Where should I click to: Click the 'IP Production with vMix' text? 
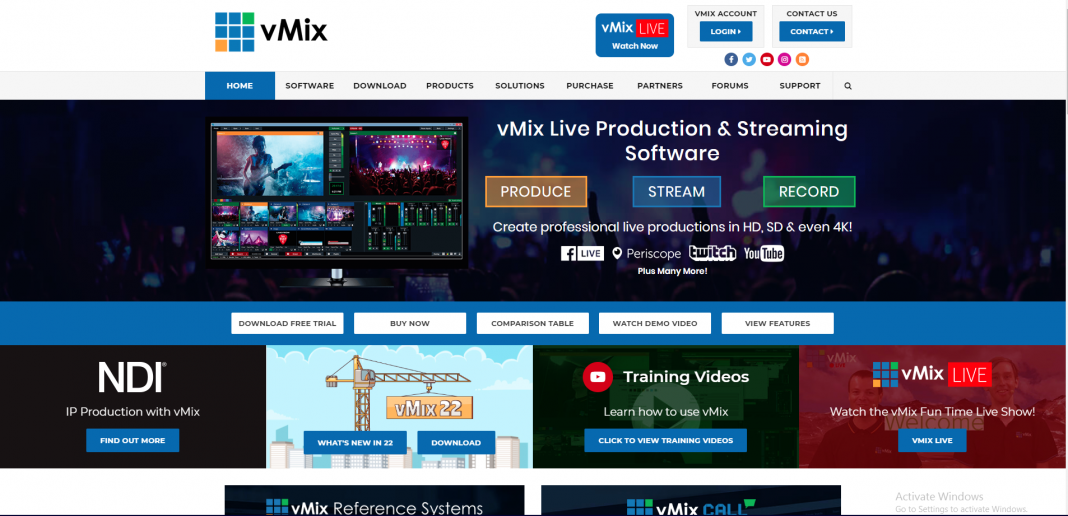coord(133,412)
